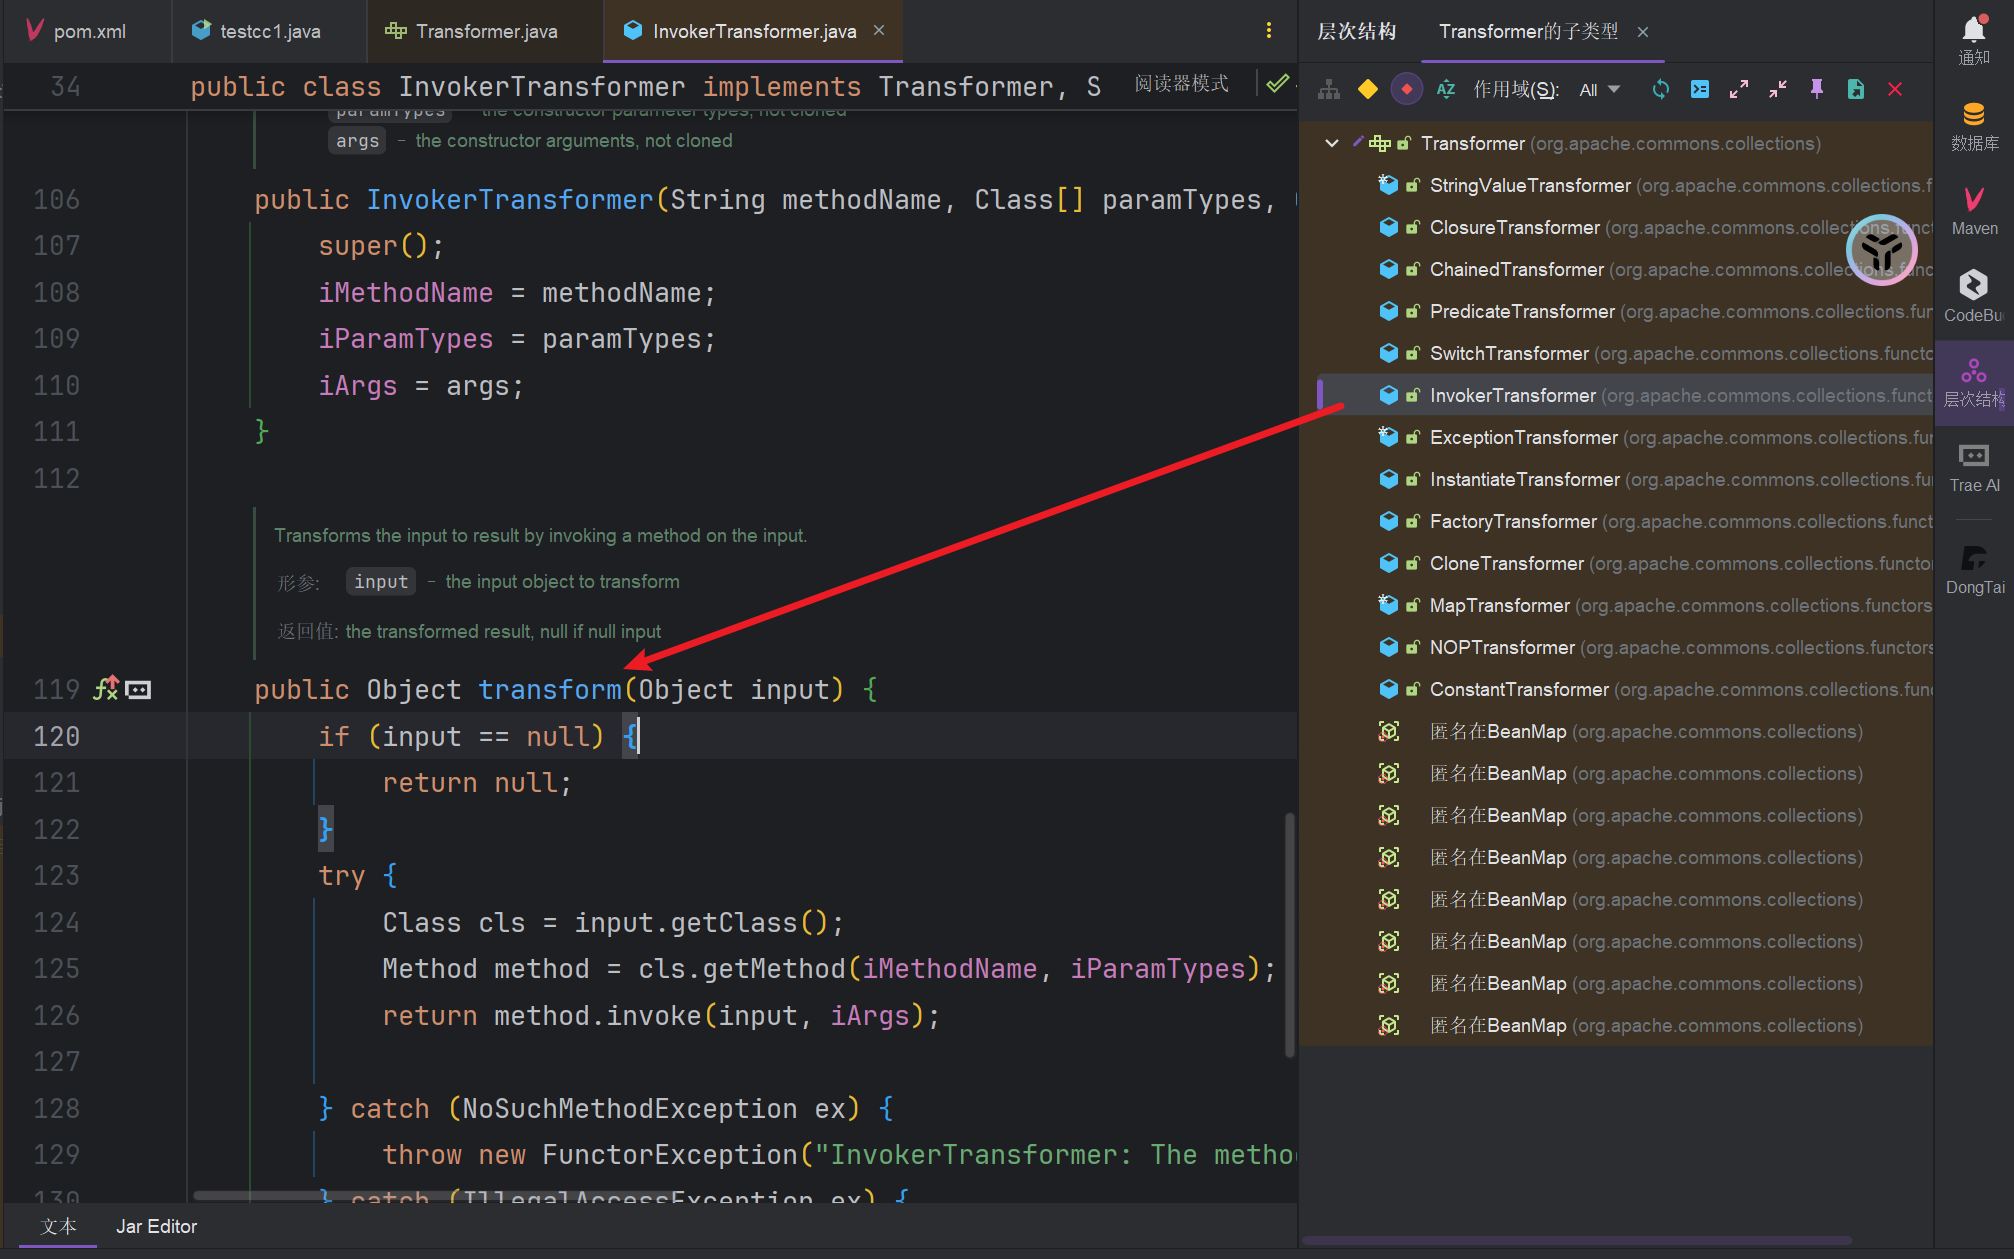Open editor tabs overflow three-dot menu
The height and width of the screenshot is (1259, 2014).
tap(1269, 31)
